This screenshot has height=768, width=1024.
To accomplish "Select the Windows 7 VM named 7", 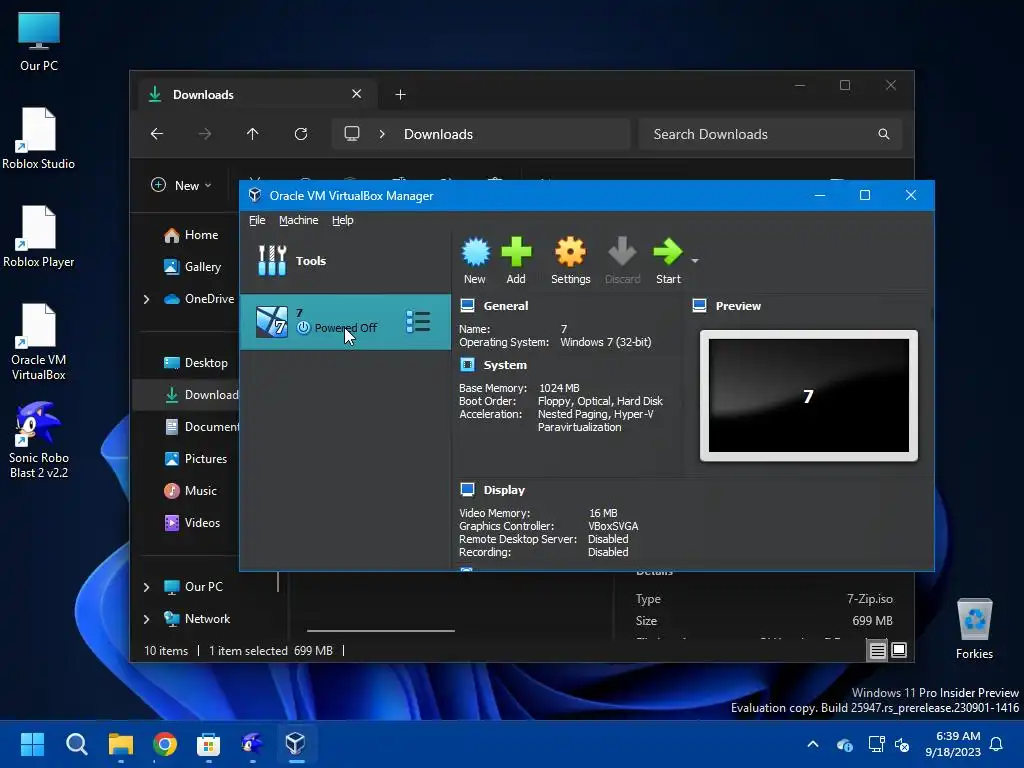I will tap(345, 321).
